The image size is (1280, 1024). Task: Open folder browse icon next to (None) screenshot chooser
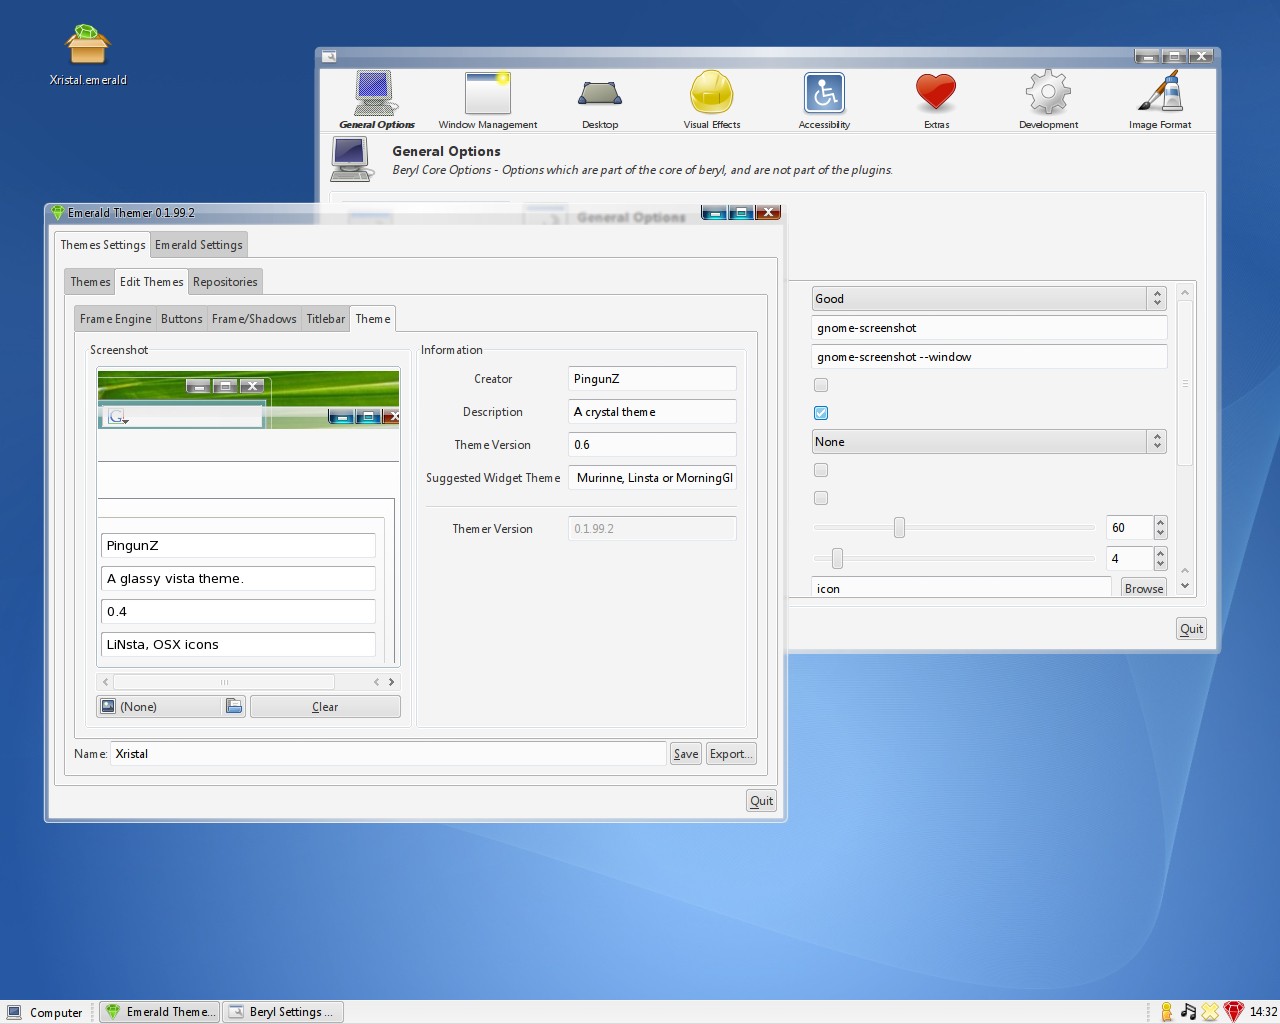234,706
